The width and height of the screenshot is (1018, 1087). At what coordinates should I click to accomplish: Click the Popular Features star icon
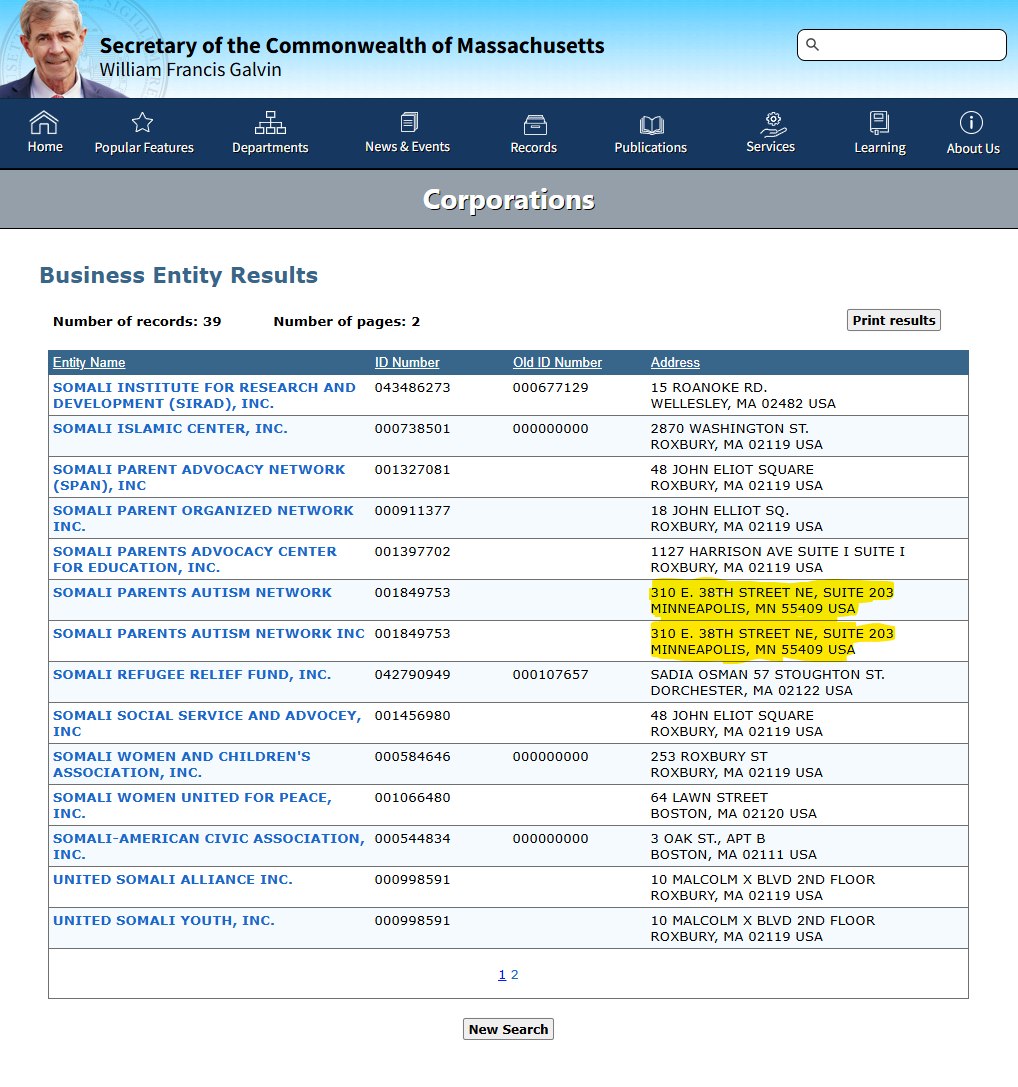[x=143, y=123]
